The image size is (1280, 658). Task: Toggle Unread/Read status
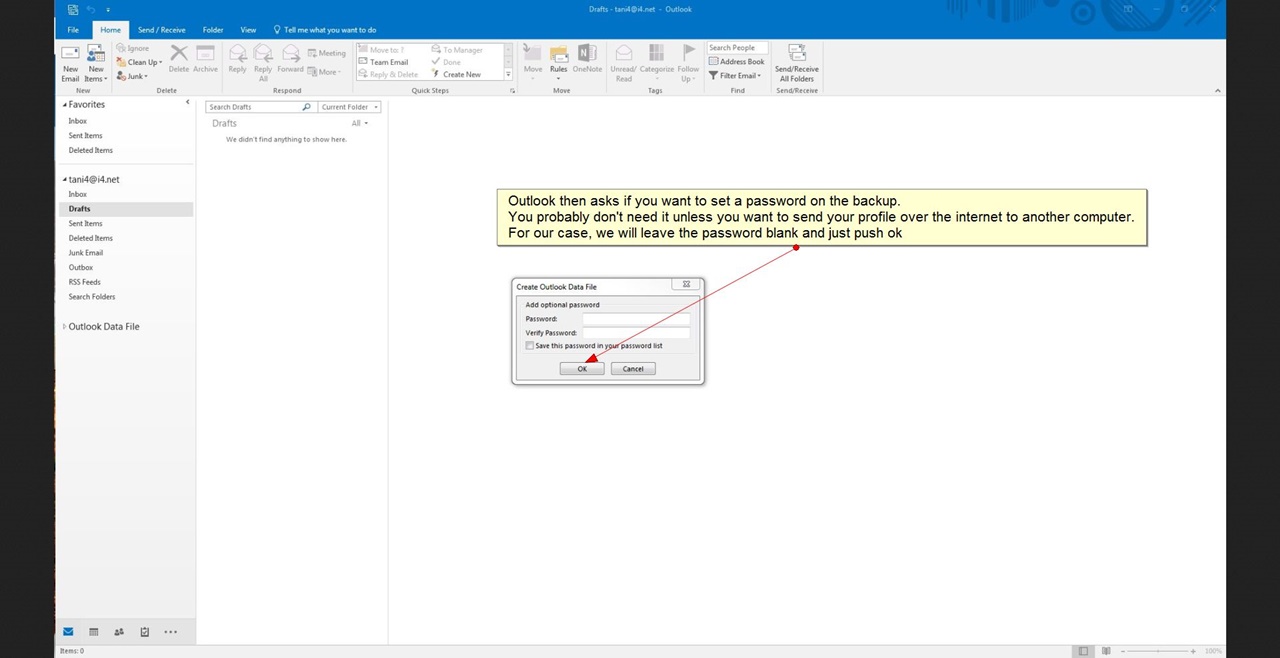(x=623, y=63)
